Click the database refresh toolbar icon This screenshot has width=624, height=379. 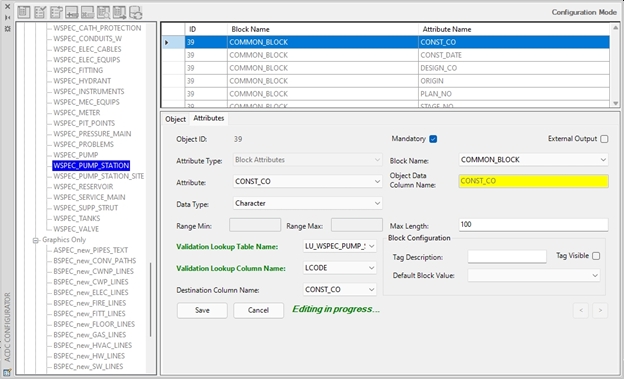pos(135,12)
